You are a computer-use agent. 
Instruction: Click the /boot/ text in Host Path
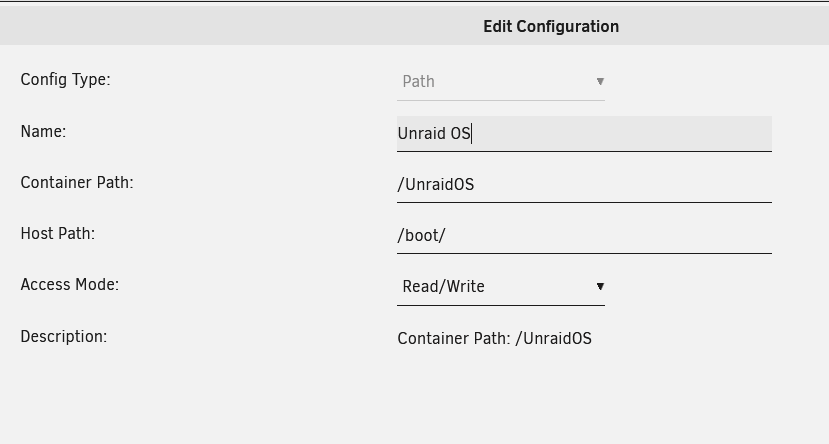point(421,236)
